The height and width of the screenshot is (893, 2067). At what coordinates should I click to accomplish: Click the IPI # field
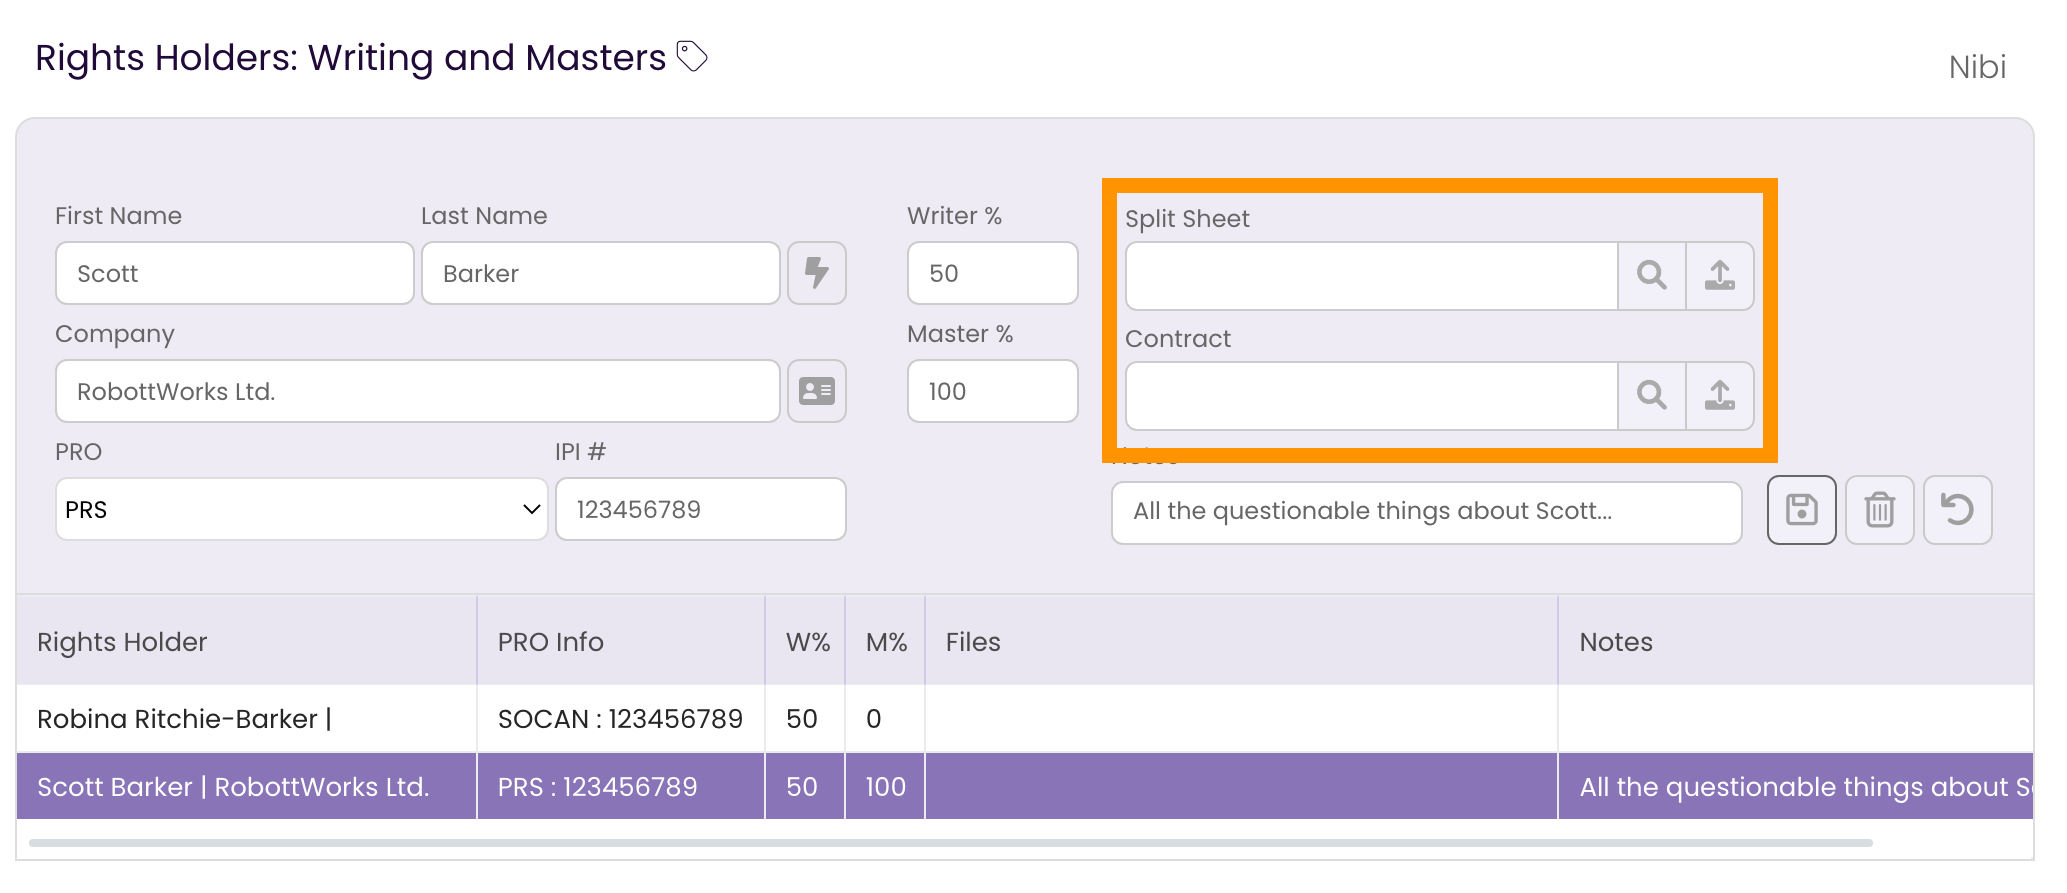click(701, 509)
